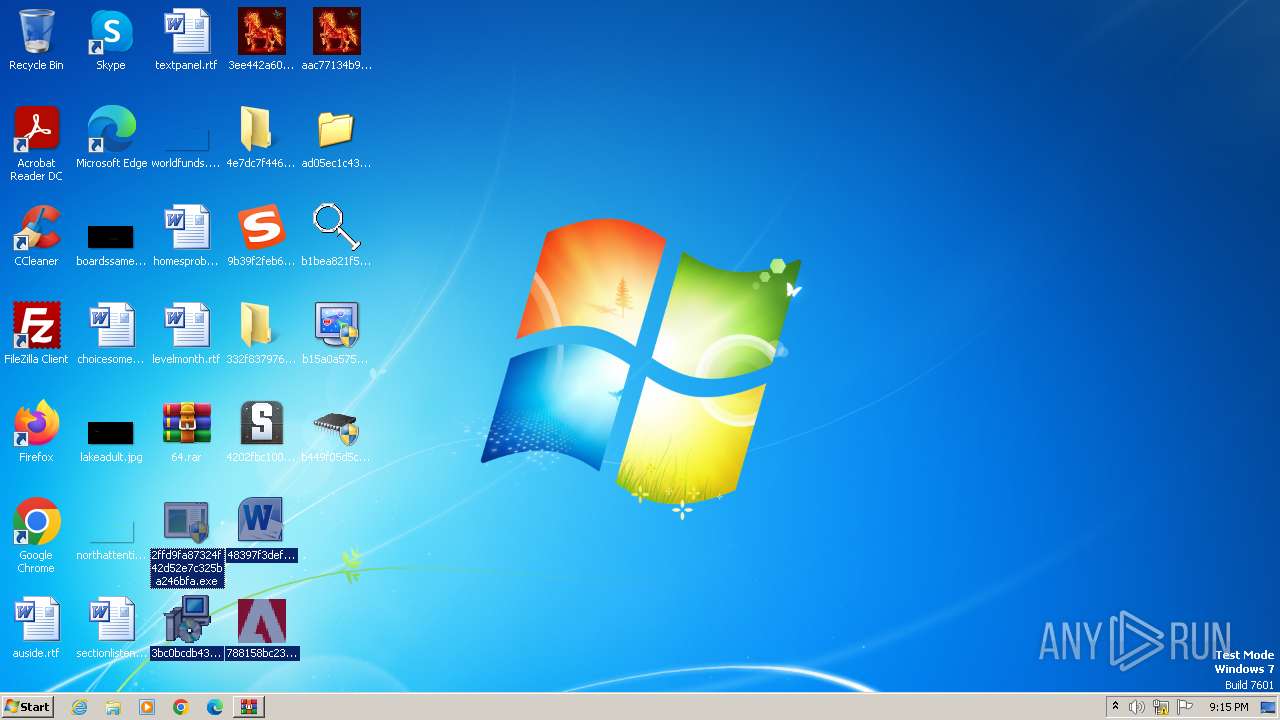The width and height of the screenshot is (1280, 720).
Task: Select the 48397f3def... Word icon
Action: coord(261,530)
